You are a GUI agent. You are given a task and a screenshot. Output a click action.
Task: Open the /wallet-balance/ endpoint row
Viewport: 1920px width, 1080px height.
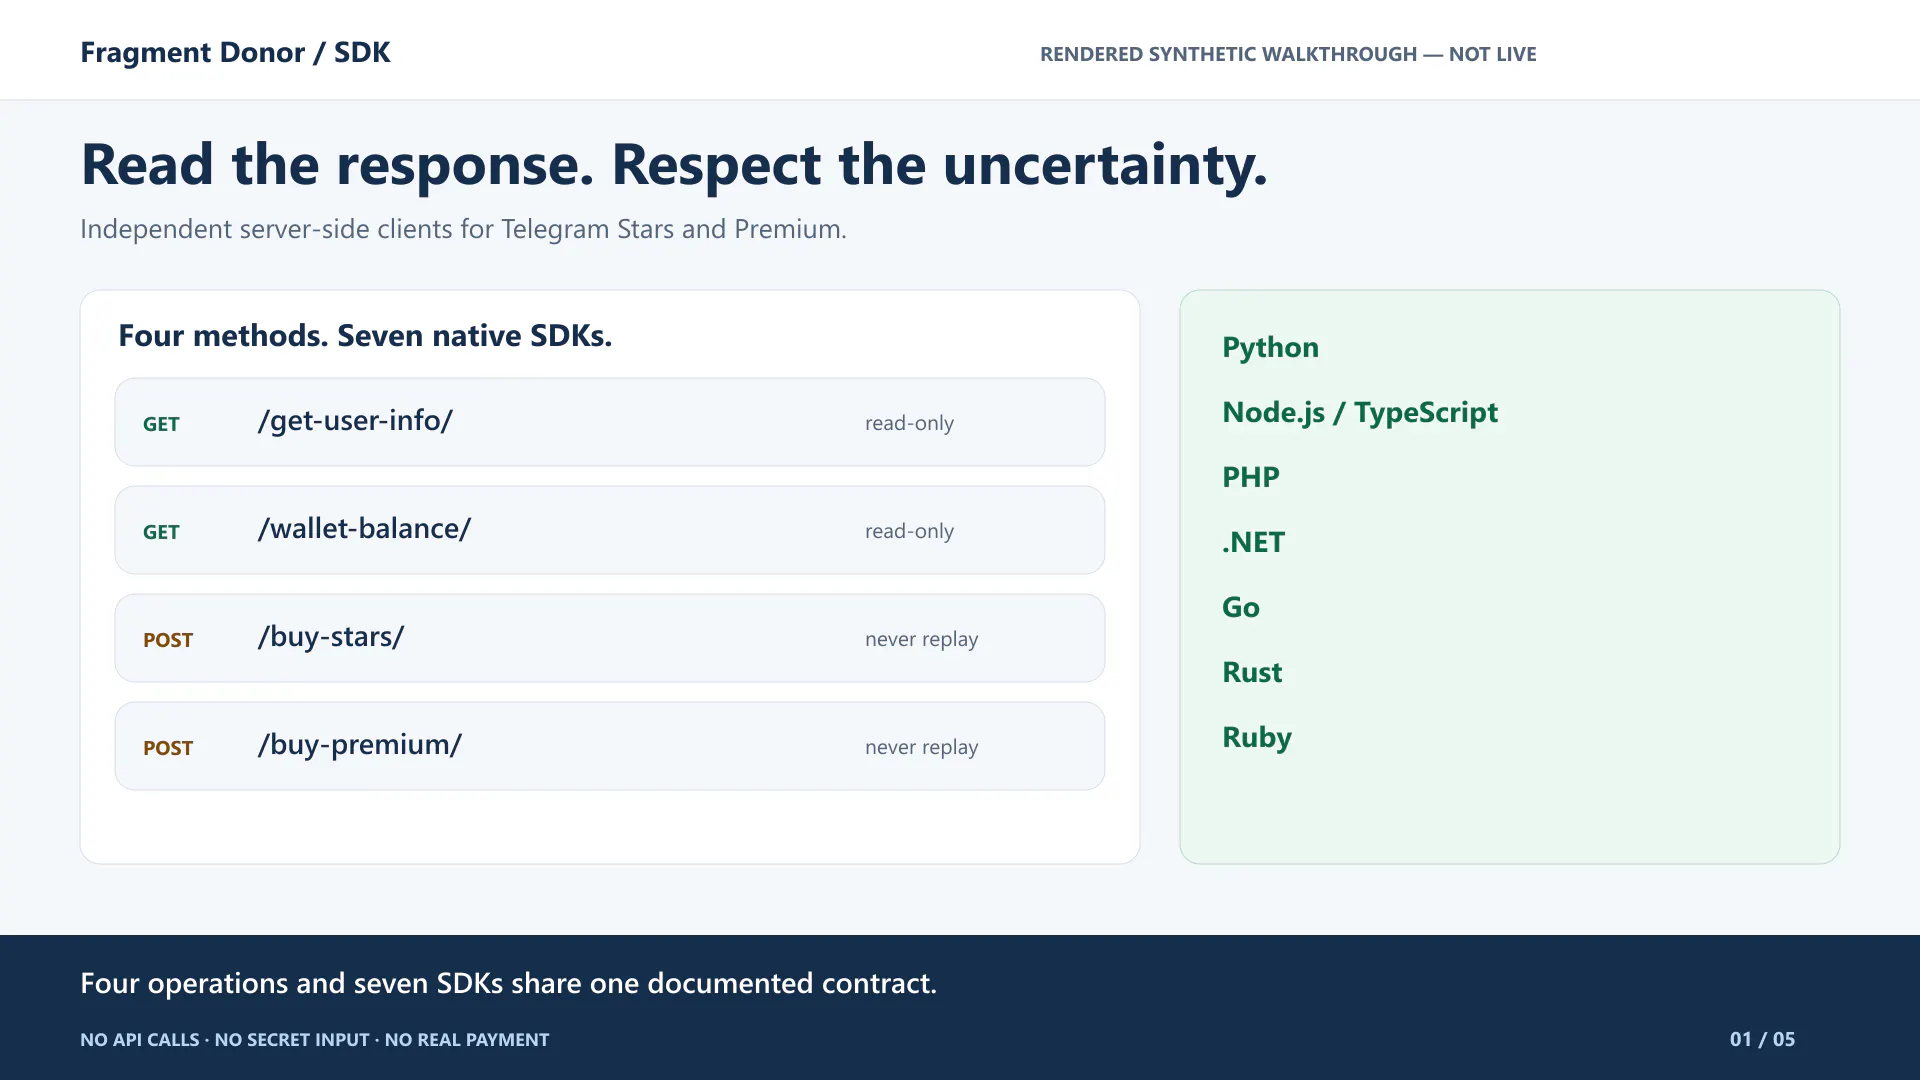(x=610, y=530)
